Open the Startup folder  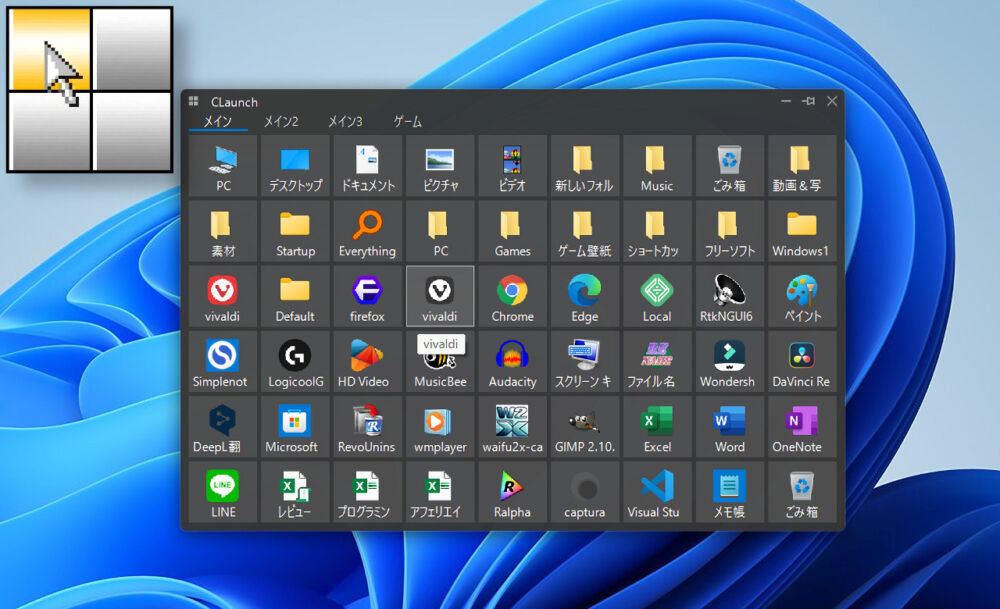click(295, 232)
